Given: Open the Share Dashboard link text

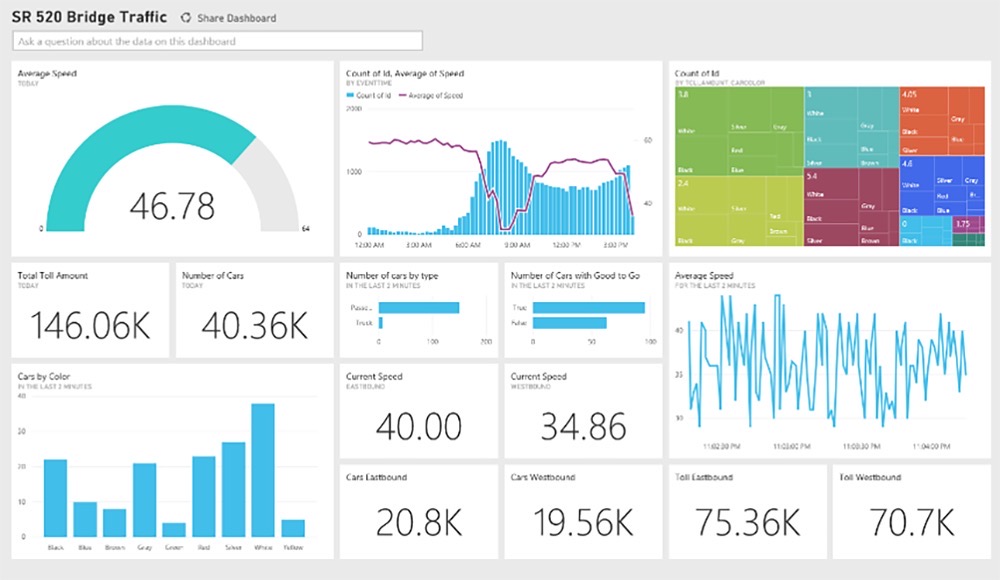Looking at the screenshot, I should pos(236,18).
